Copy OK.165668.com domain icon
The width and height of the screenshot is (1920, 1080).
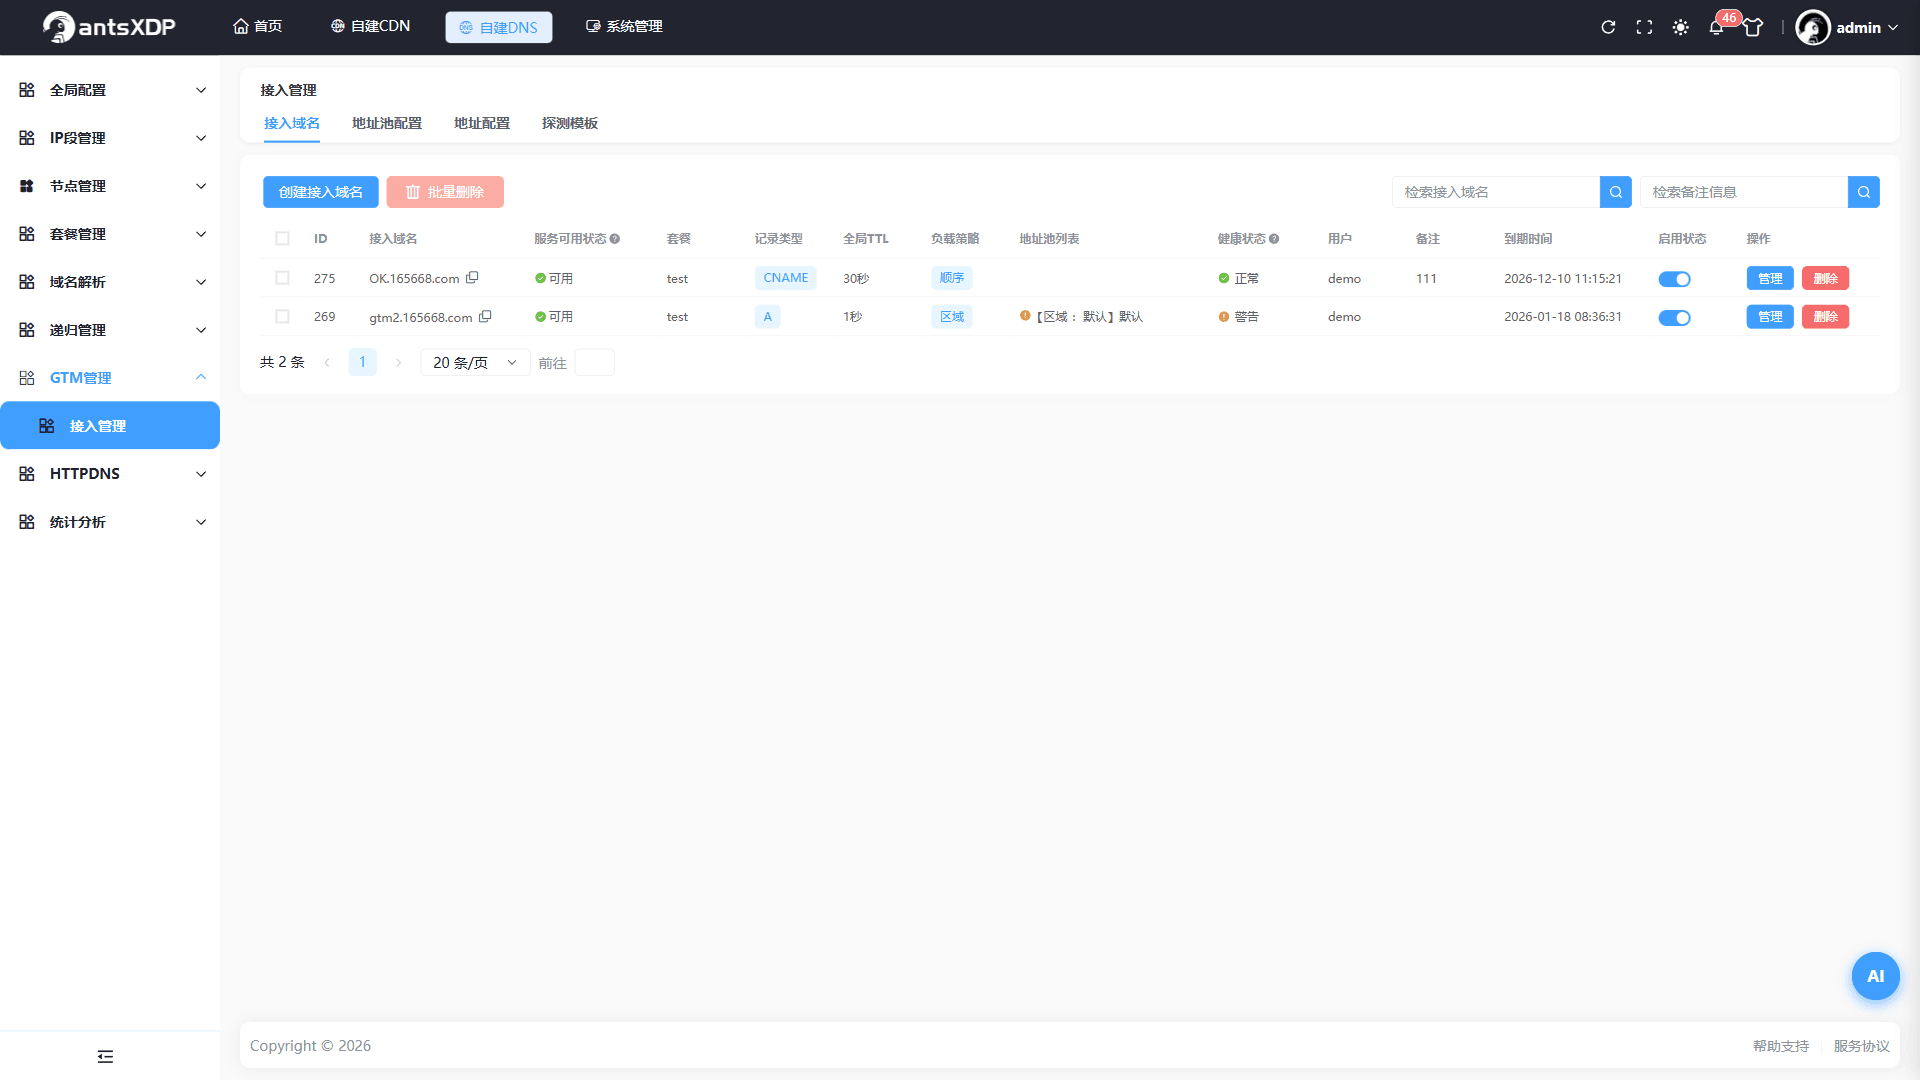(x=472, y=277)
